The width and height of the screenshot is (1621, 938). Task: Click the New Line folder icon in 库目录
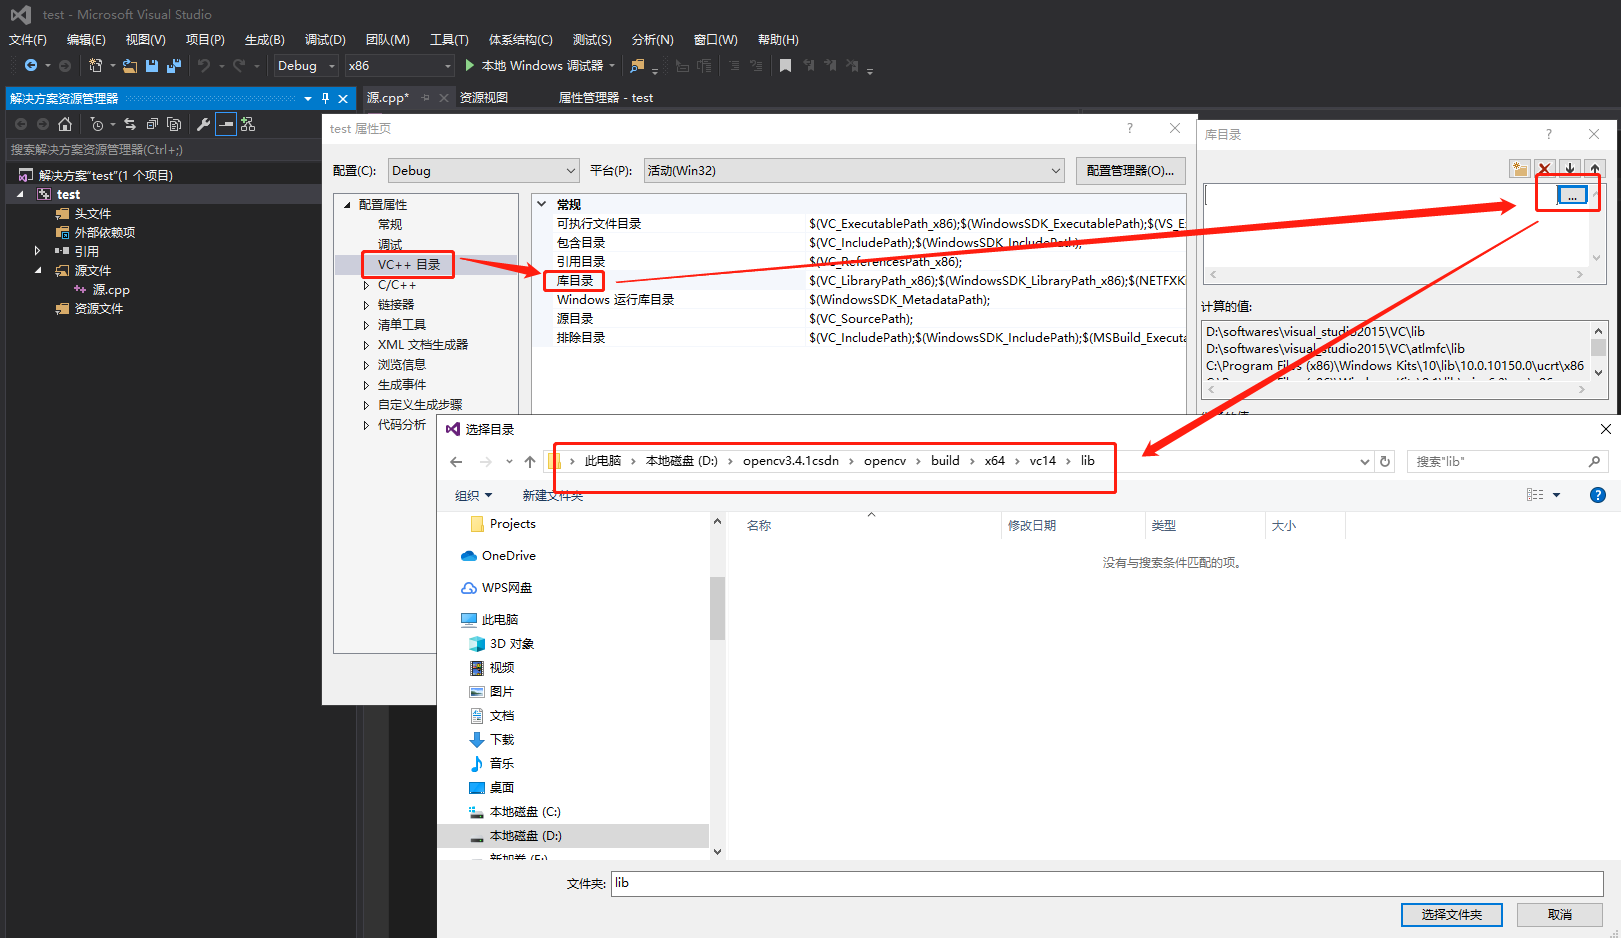1520,169
